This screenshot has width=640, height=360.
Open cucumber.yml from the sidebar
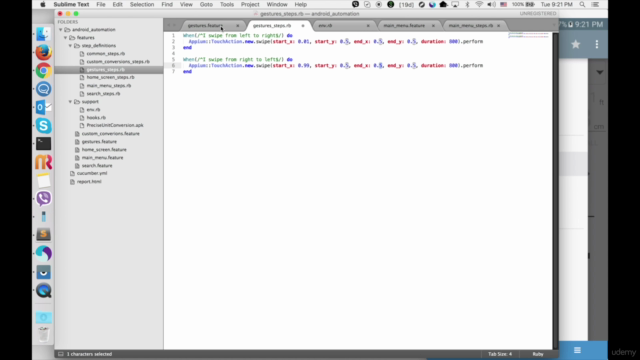point(92,173)
